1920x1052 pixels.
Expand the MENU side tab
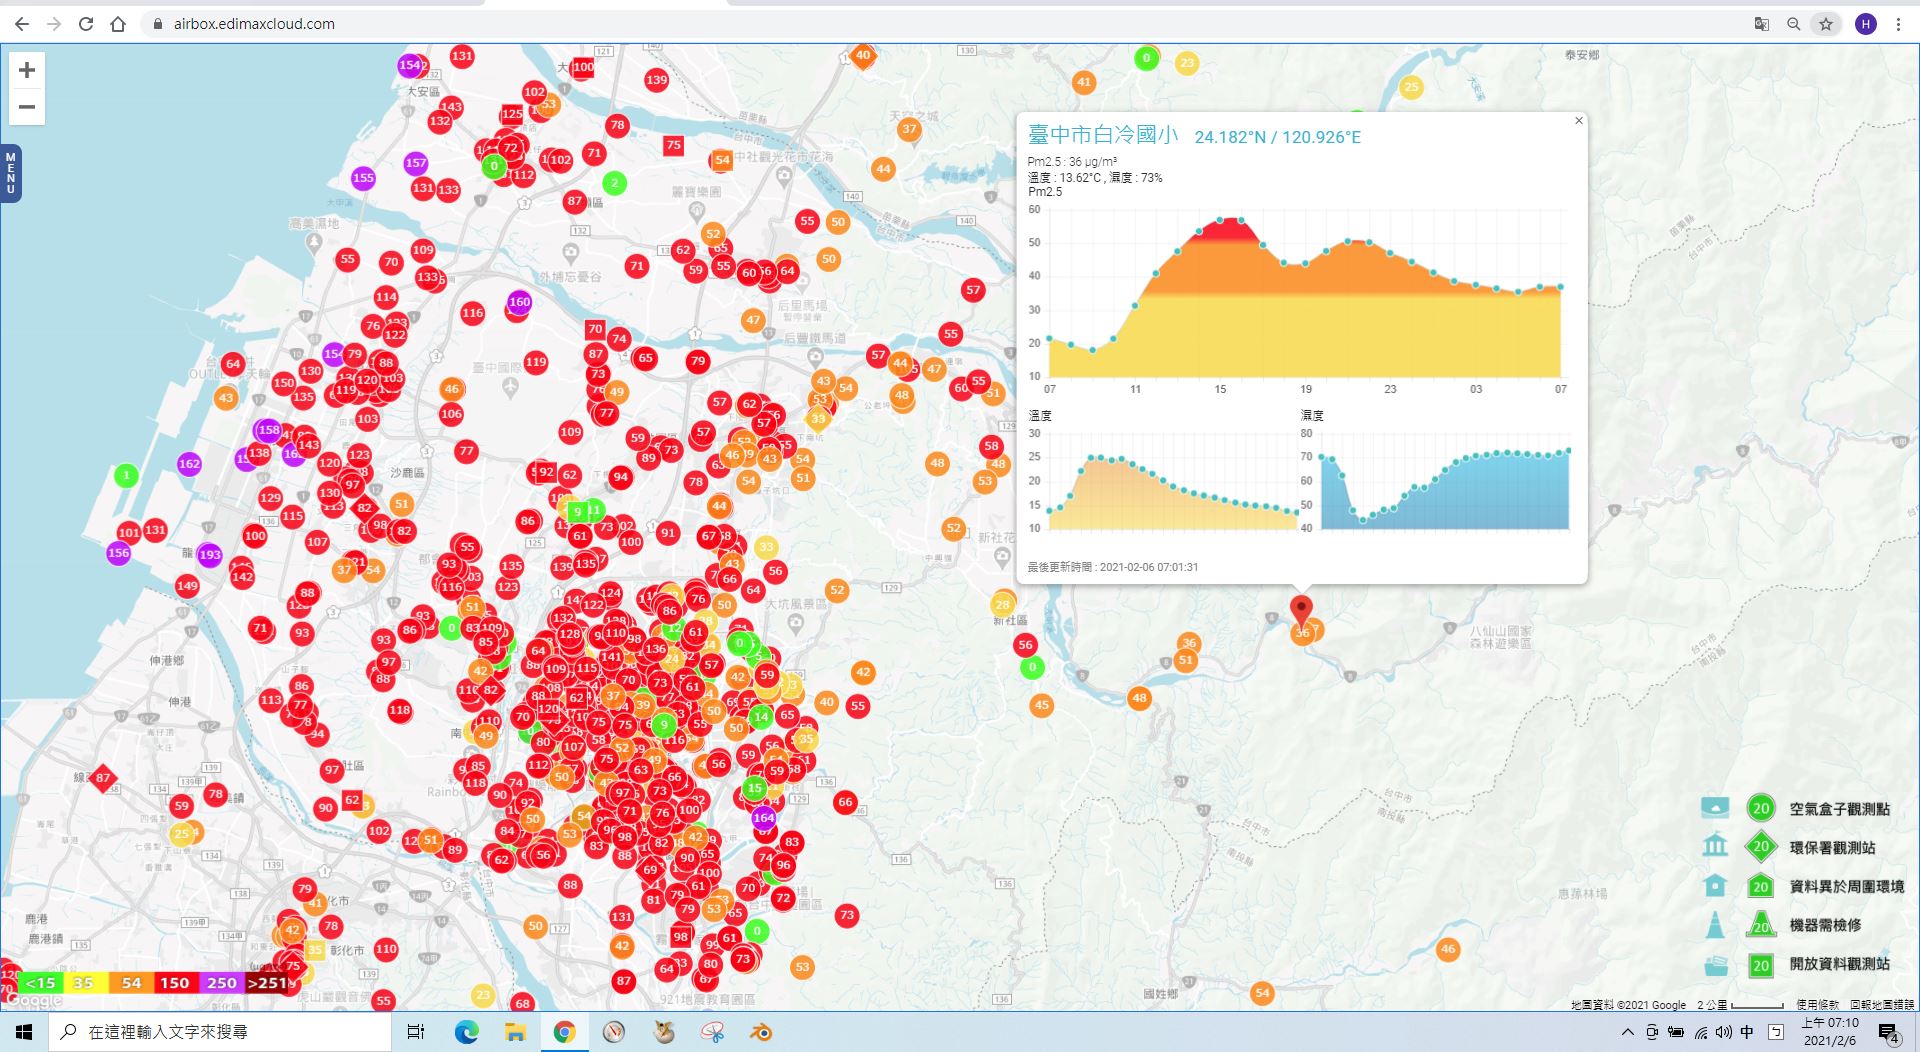pyautogui.click(x=11, y=173)
